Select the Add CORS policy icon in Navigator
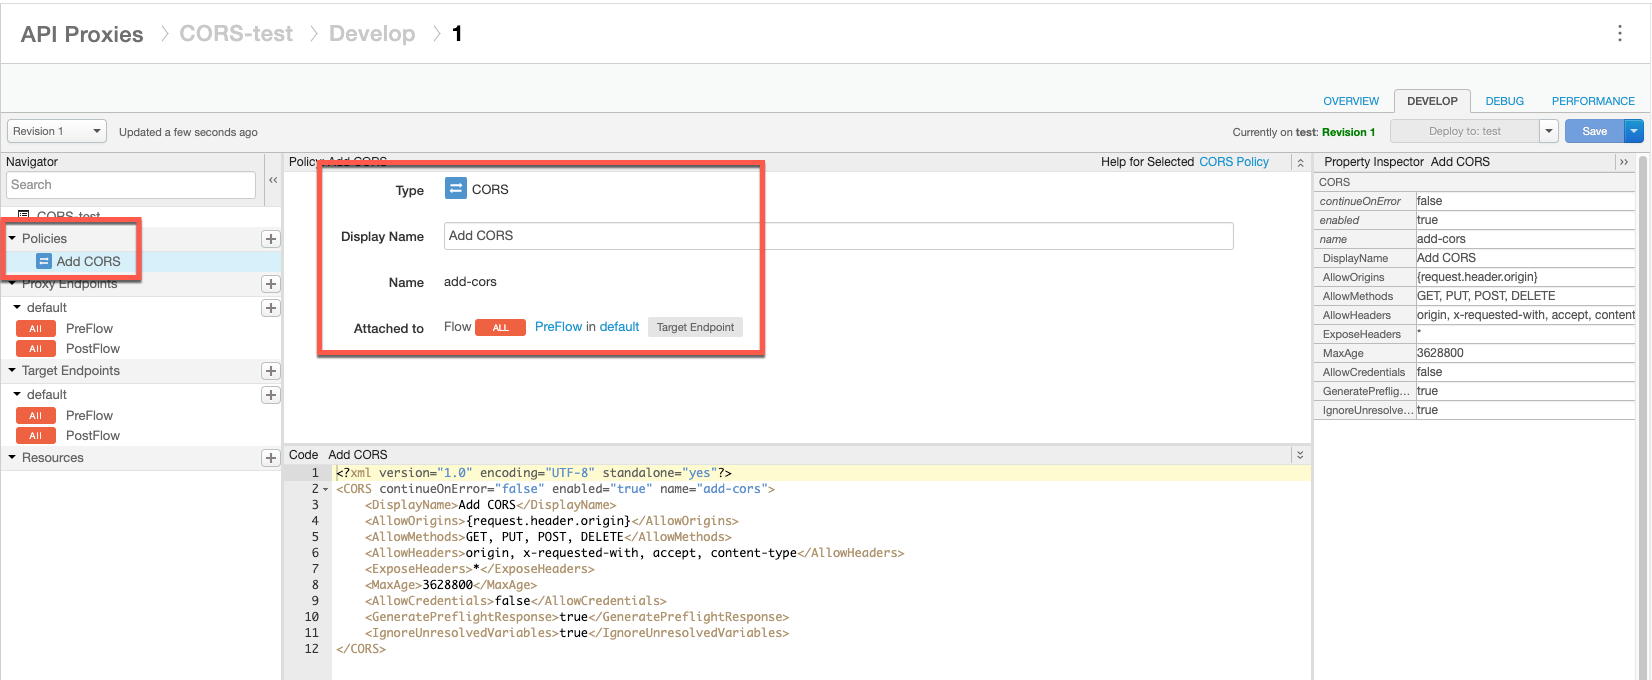Viewport: 1652px width, 680px height. (44, 261)
